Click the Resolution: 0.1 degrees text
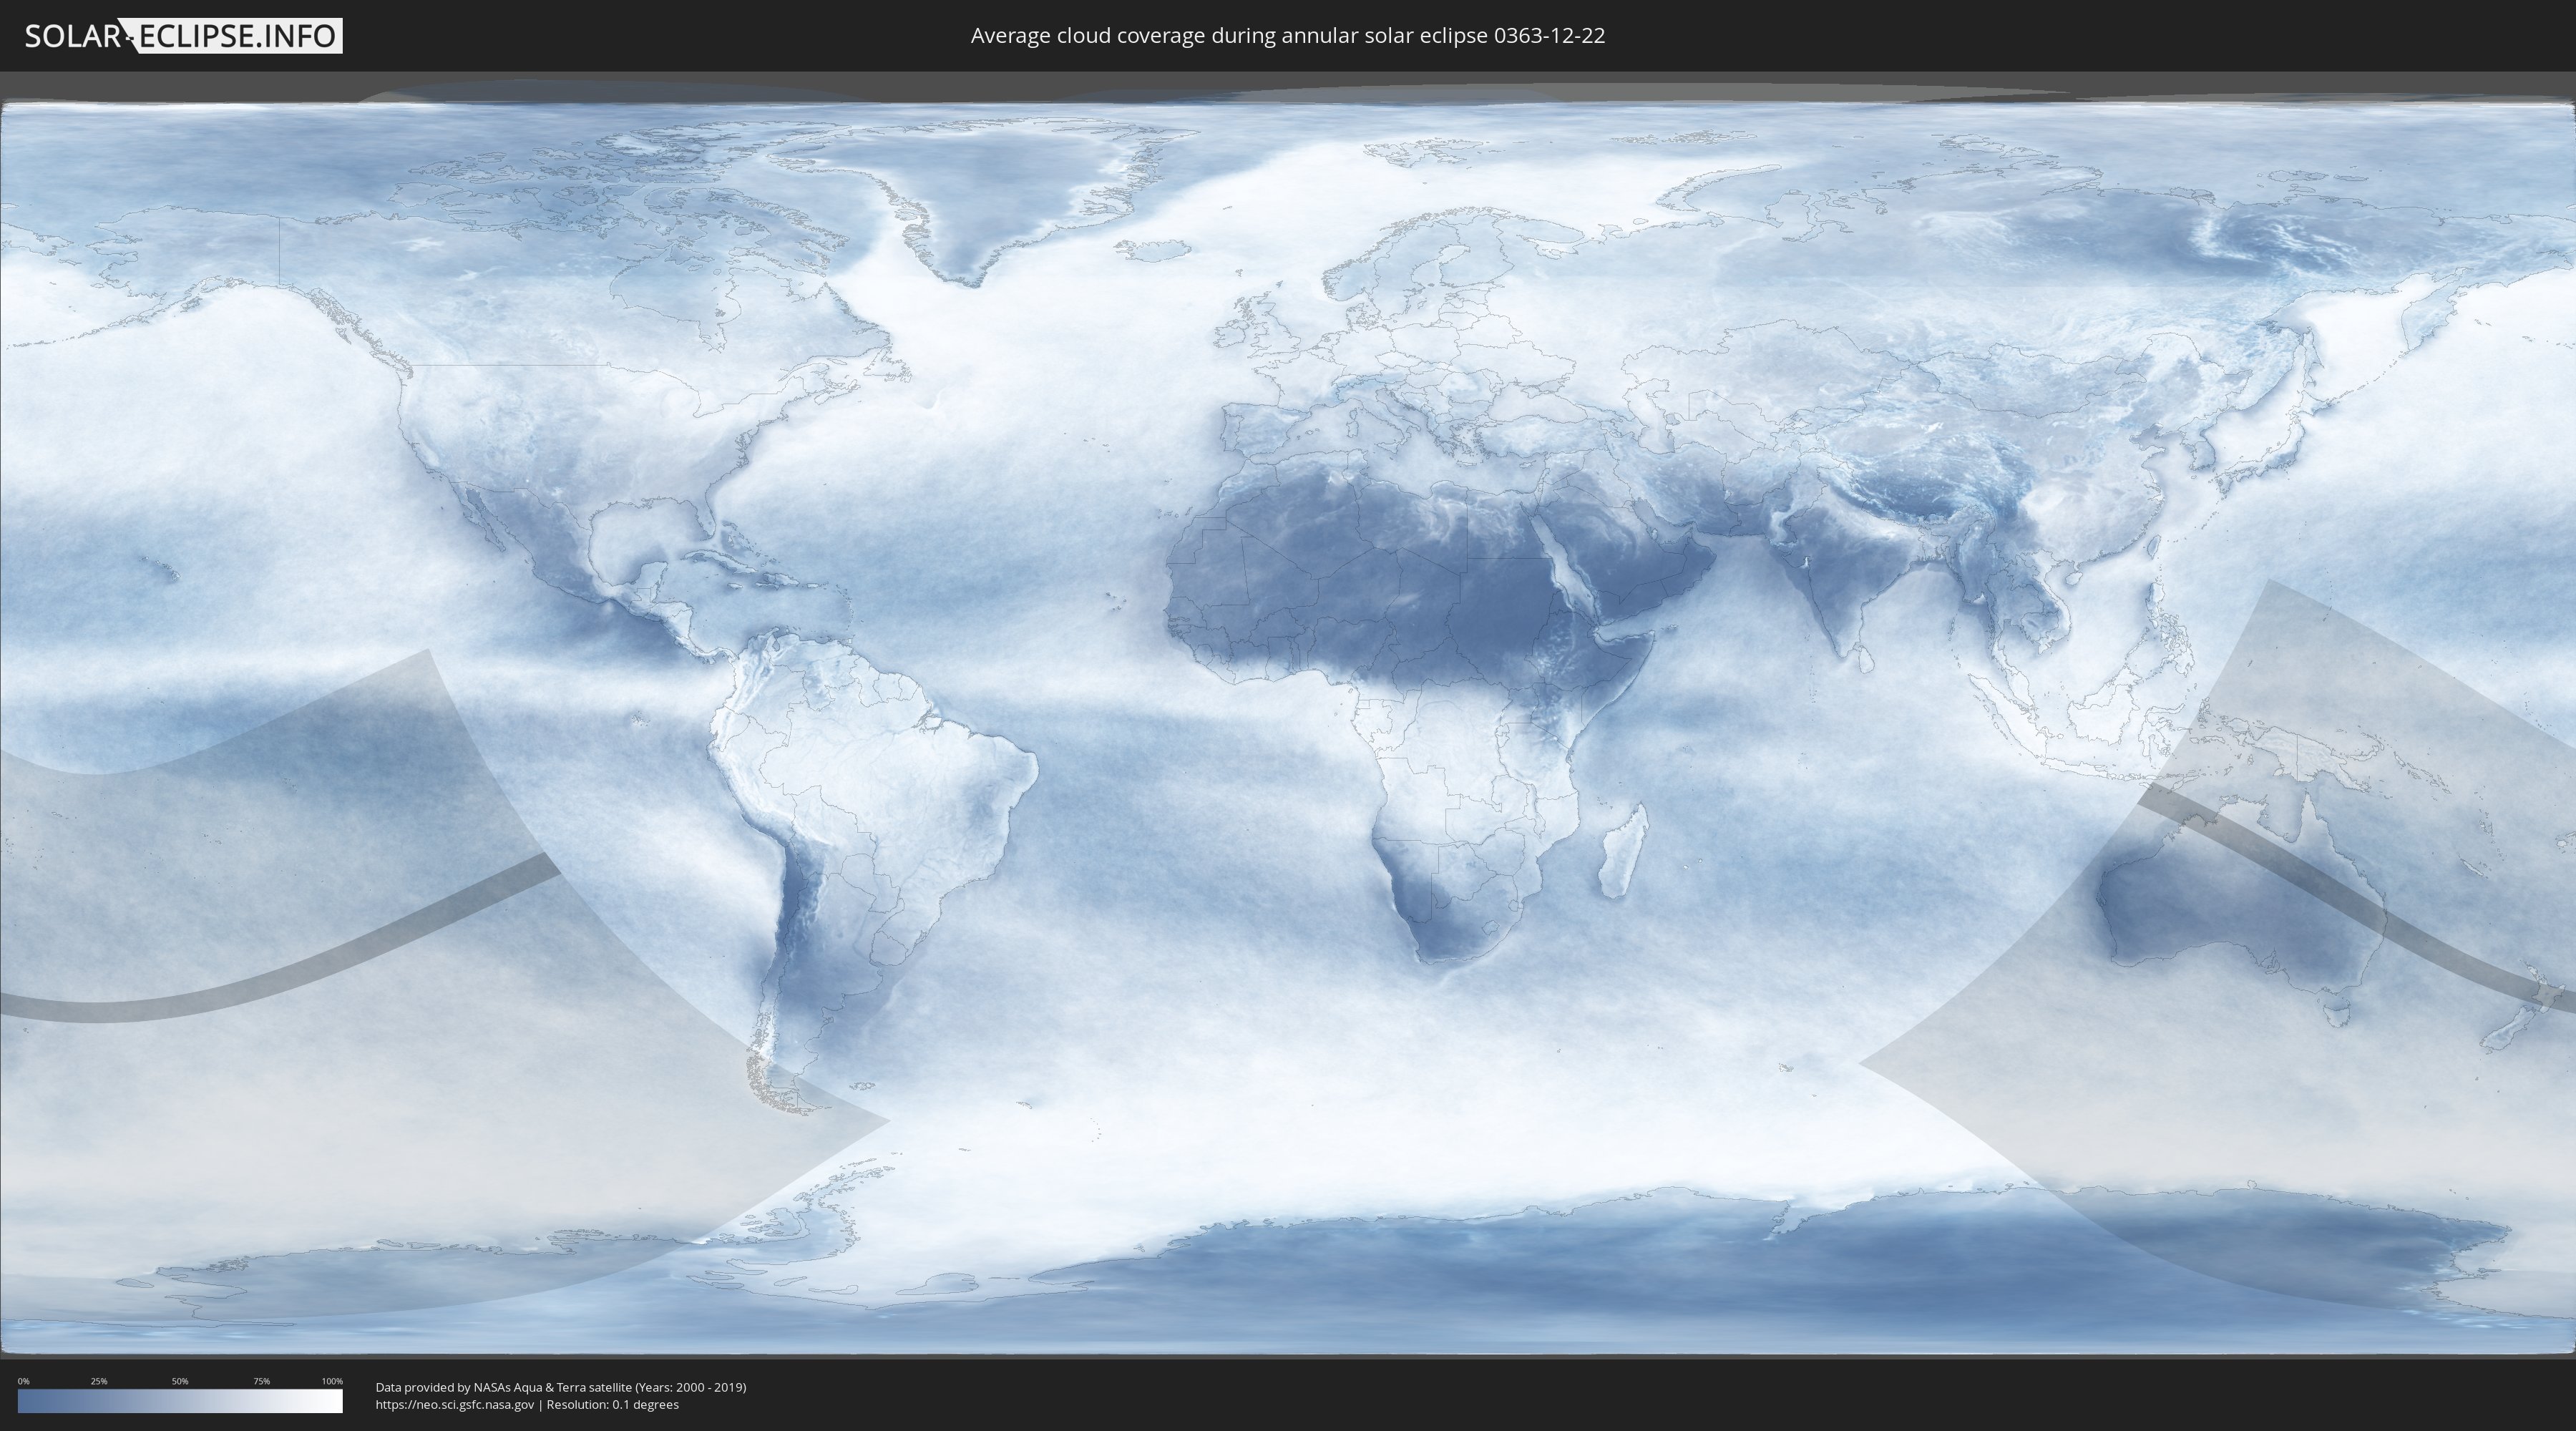This screenshot has width=2576, height=1431. [612, 1404]
